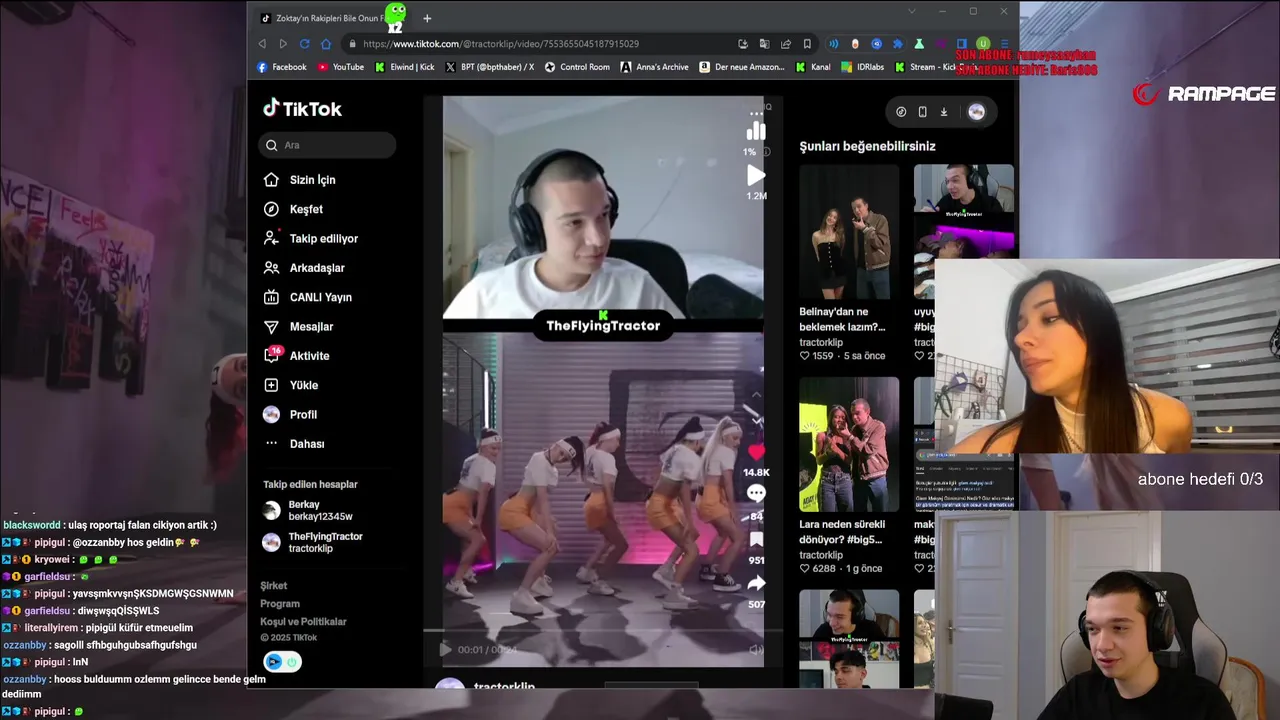The width and height of the screenshot is (1280, 720).
Task: Share video using arrow icon
Action: click(x=756, y=583)
